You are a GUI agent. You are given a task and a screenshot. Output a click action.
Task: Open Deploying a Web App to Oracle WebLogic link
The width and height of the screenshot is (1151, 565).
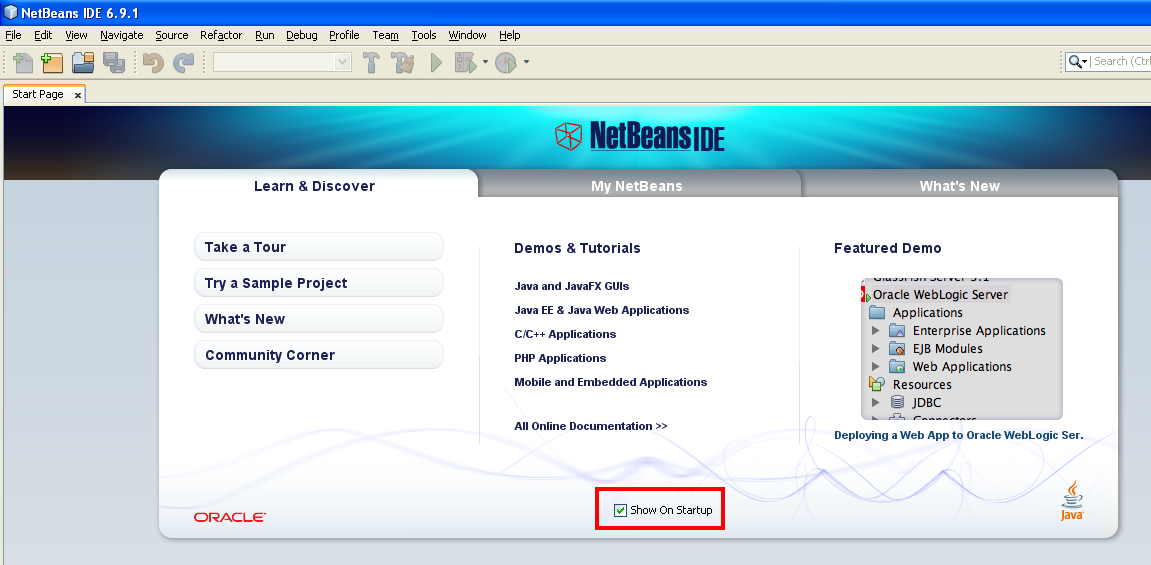pos(959,435)
